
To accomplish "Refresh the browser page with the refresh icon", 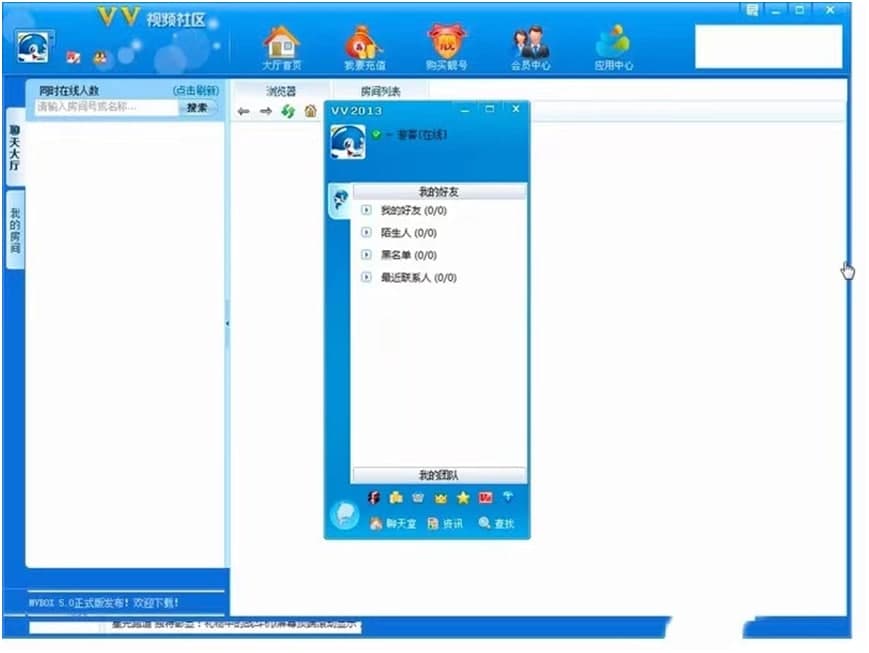I will (x=288, y=111).
